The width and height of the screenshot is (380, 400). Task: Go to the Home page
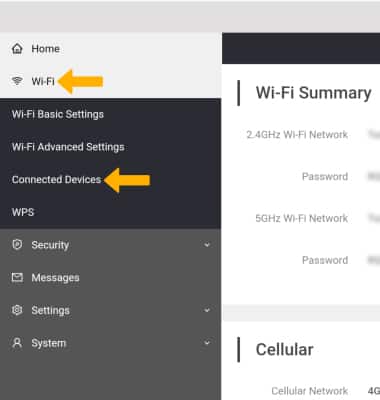tap(46, 49)
